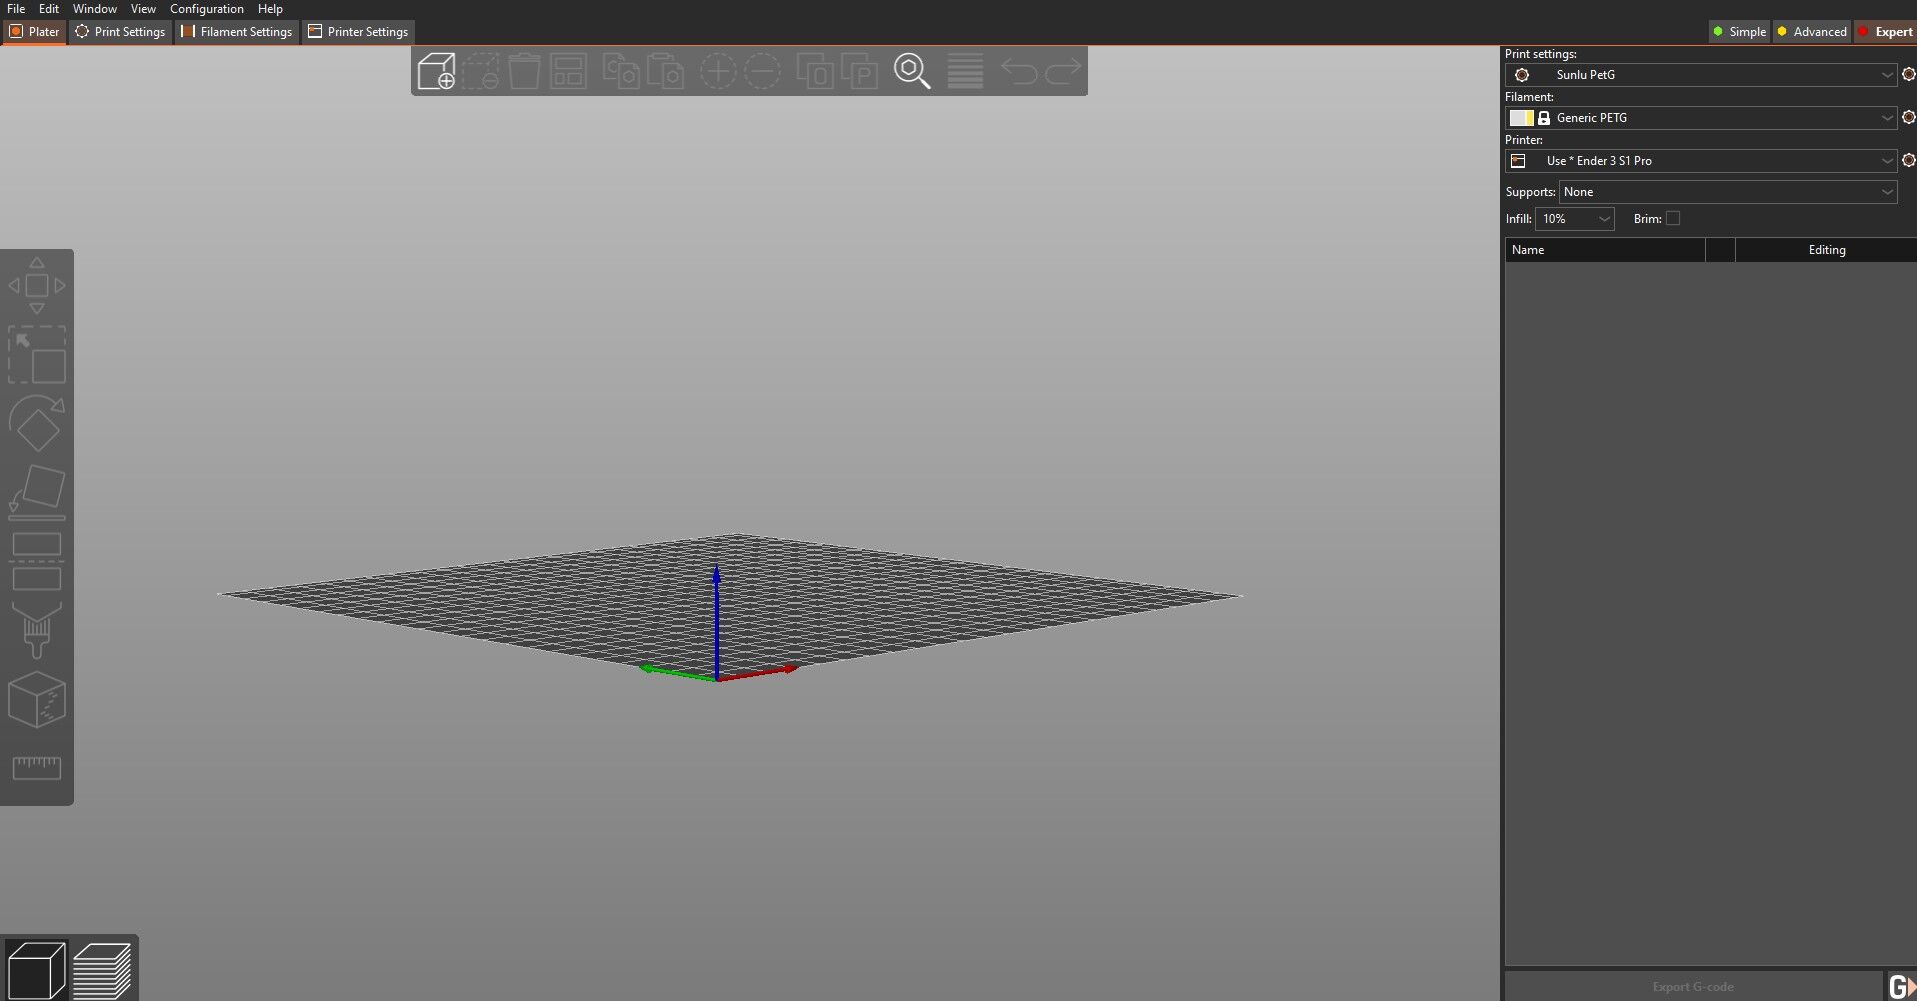The height and width of the screenshot is (1001, 1917).
Task: Click the Search magnifier icon in toolbar
Action: (x=912, y=71)
